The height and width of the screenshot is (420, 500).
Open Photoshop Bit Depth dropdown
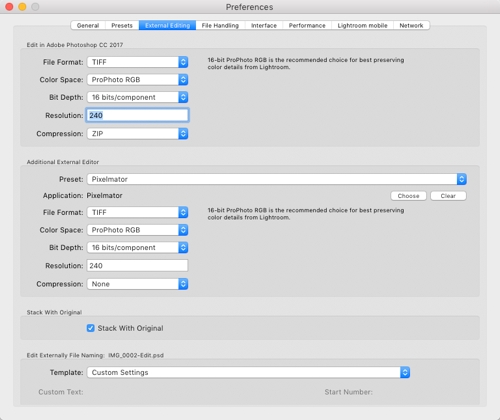[x=137, y=97]
